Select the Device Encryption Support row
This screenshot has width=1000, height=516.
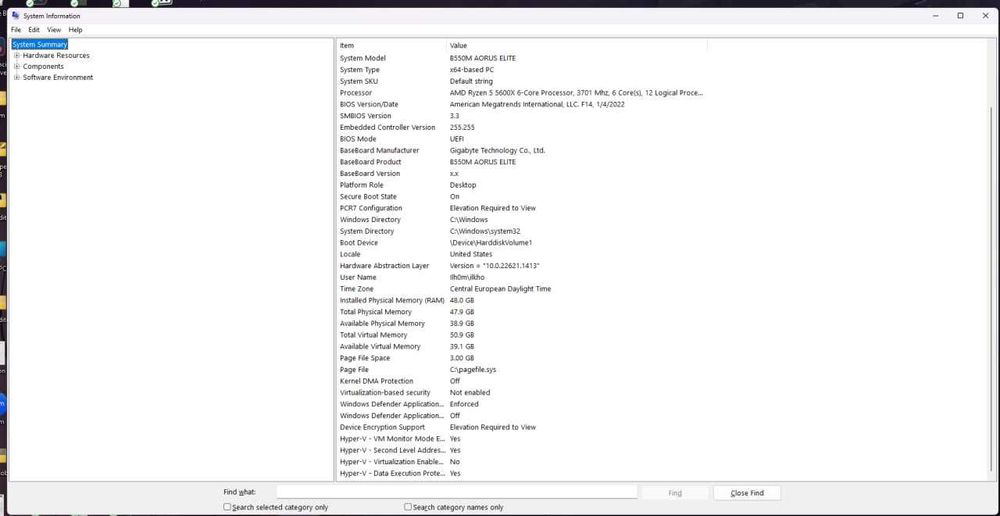(522, 427)
